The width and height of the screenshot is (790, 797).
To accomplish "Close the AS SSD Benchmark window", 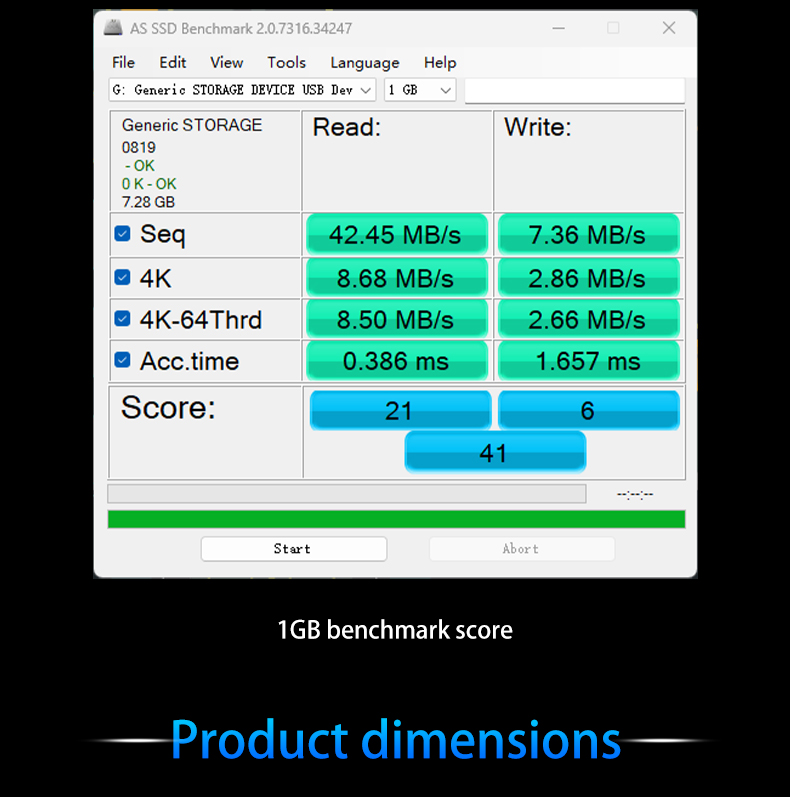I will tap(668, 28).
